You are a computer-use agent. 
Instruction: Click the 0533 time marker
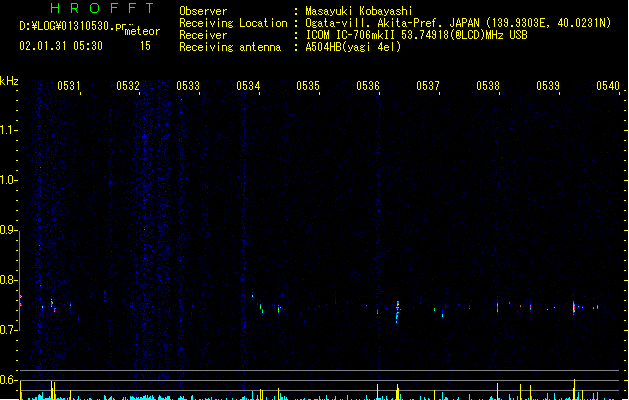point(188,85)
